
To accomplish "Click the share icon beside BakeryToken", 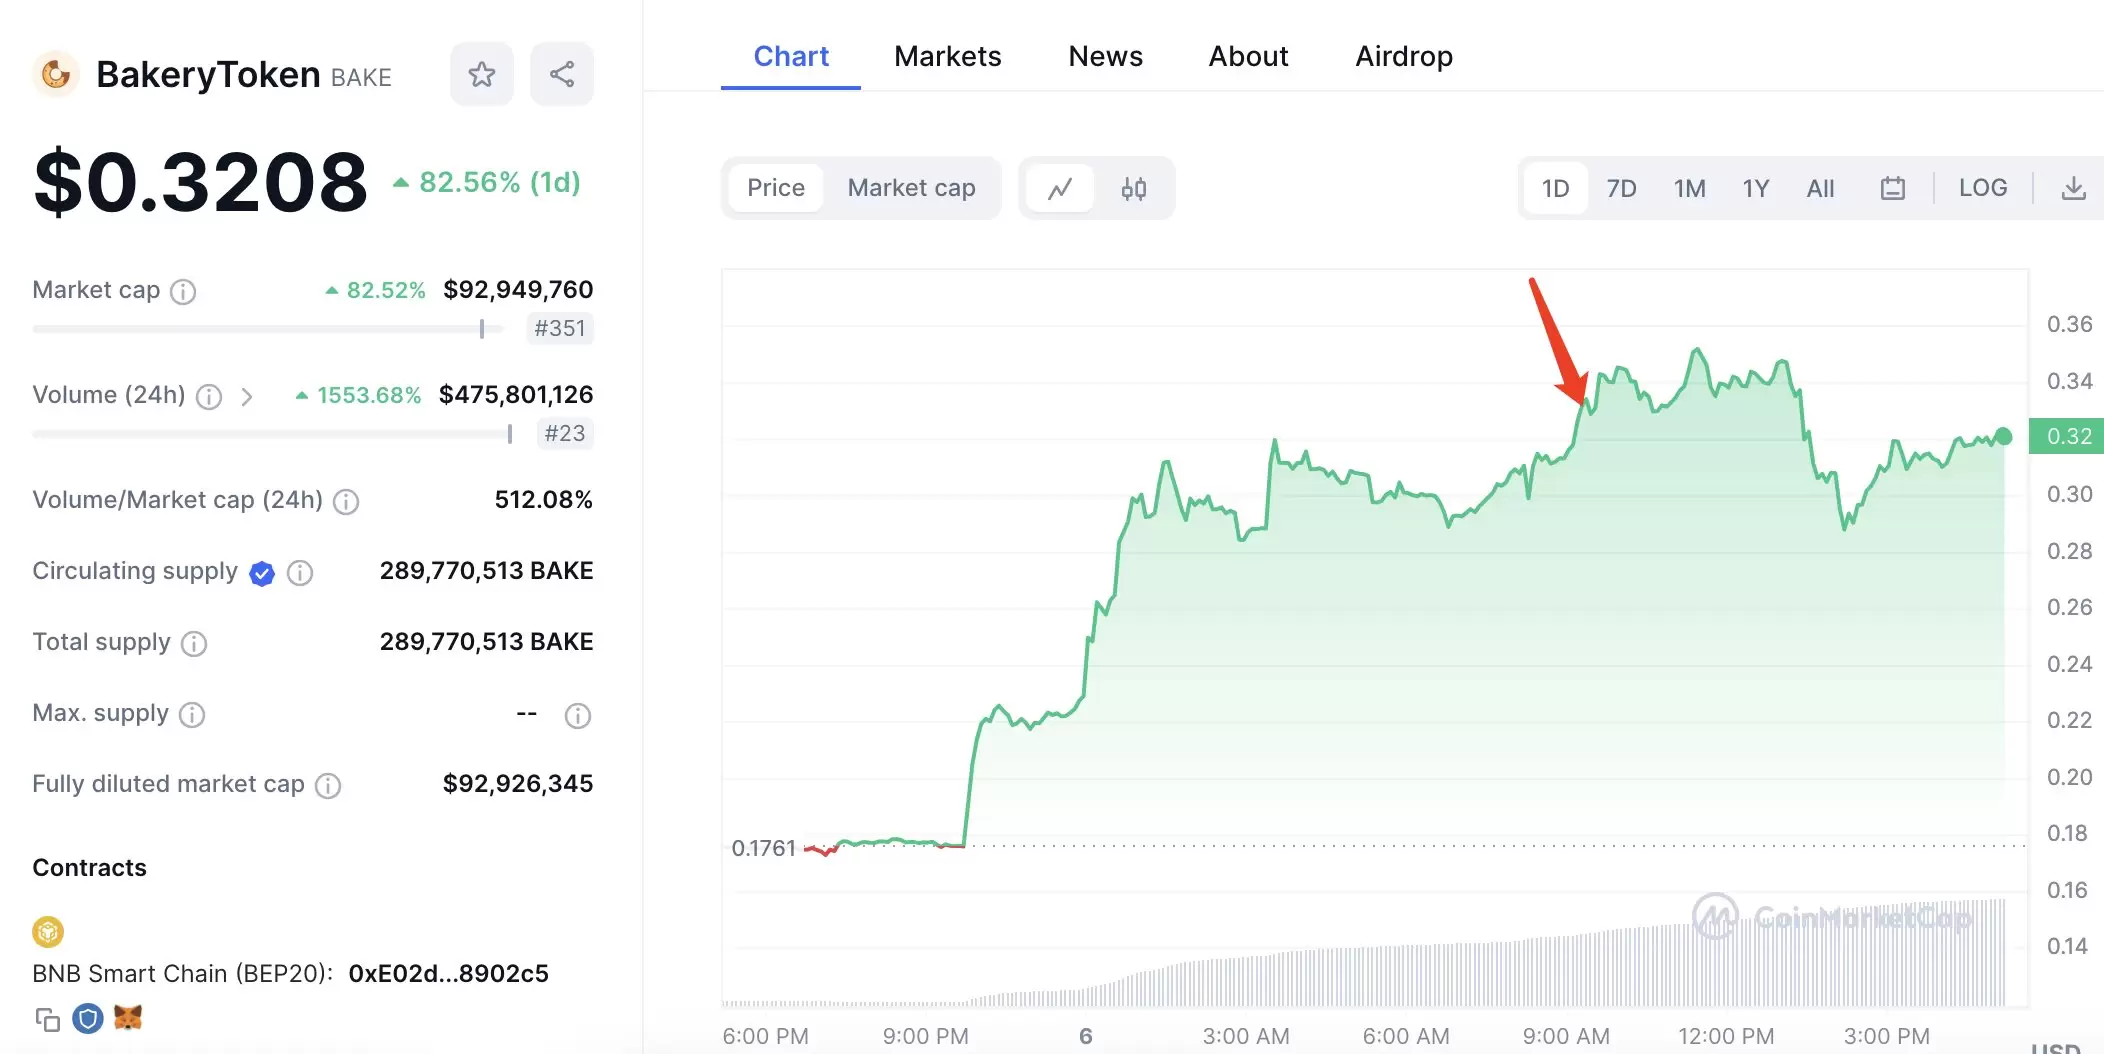I will [561, 74].
